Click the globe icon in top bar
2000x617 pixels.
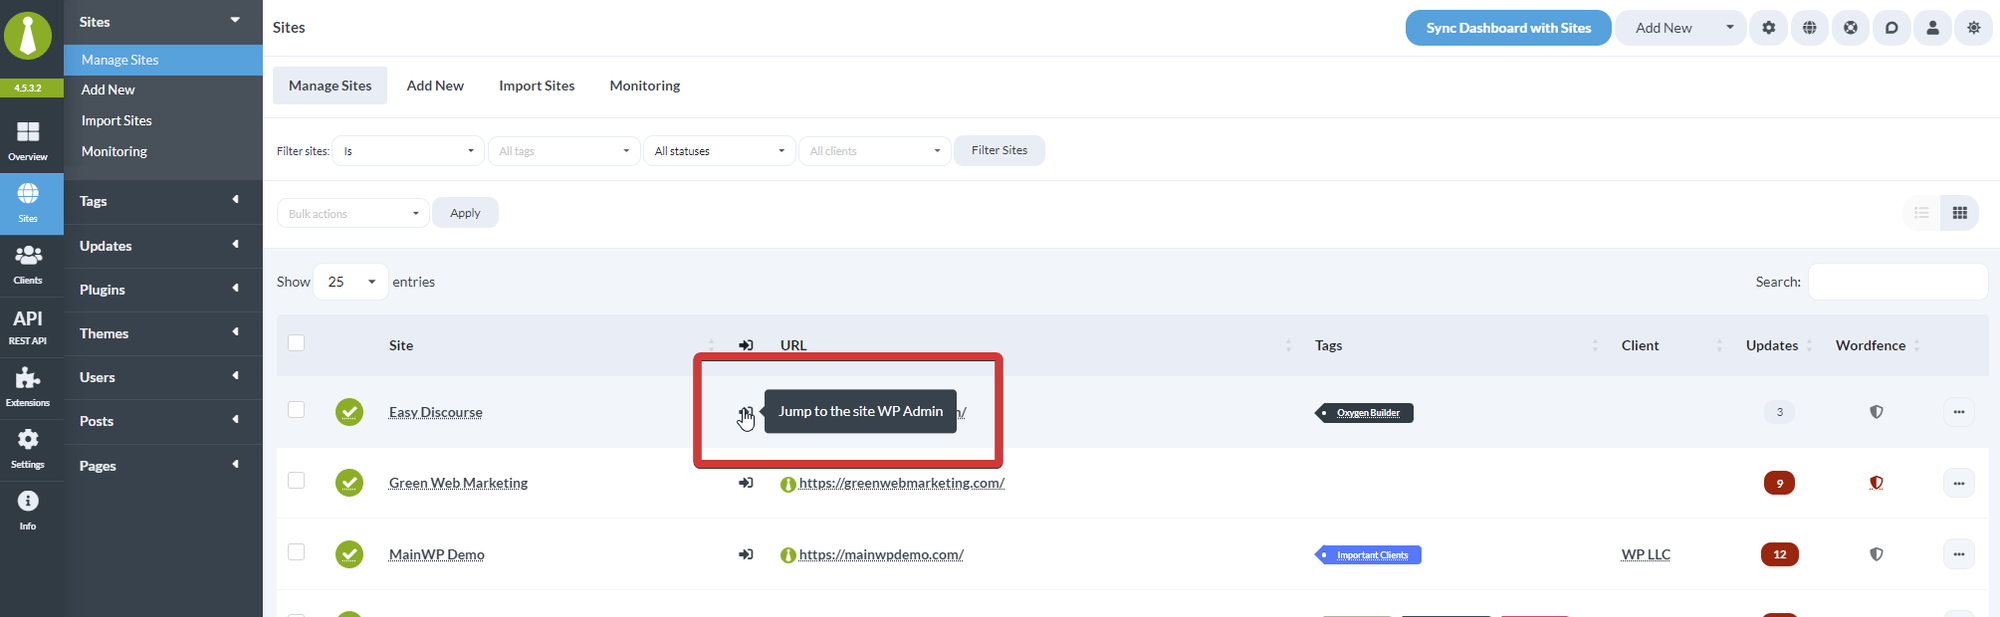tap(1810, 28)
